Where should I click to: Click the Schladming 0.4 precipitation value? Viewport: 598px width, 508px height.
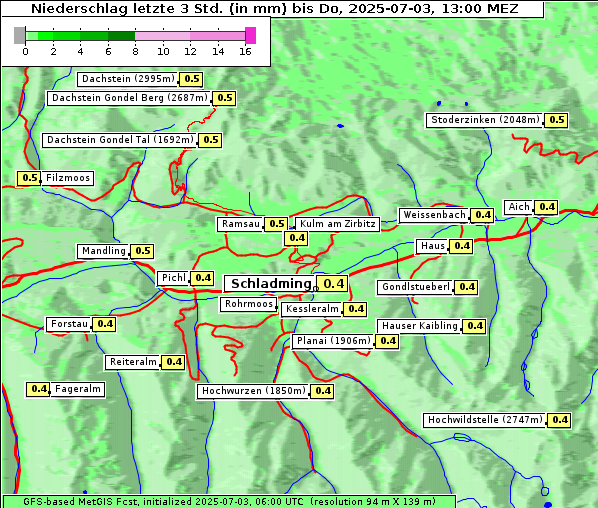(333, 284)
